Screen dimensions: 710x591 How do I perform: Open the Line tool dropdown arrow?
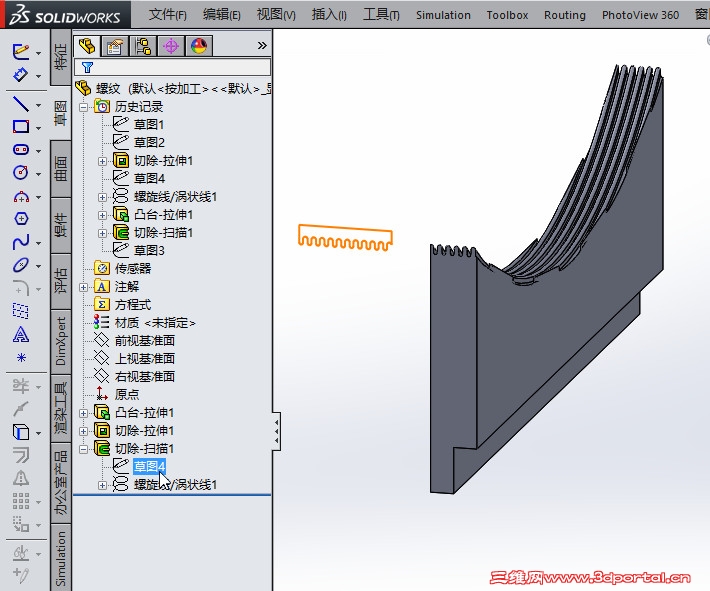coord(38,105)
